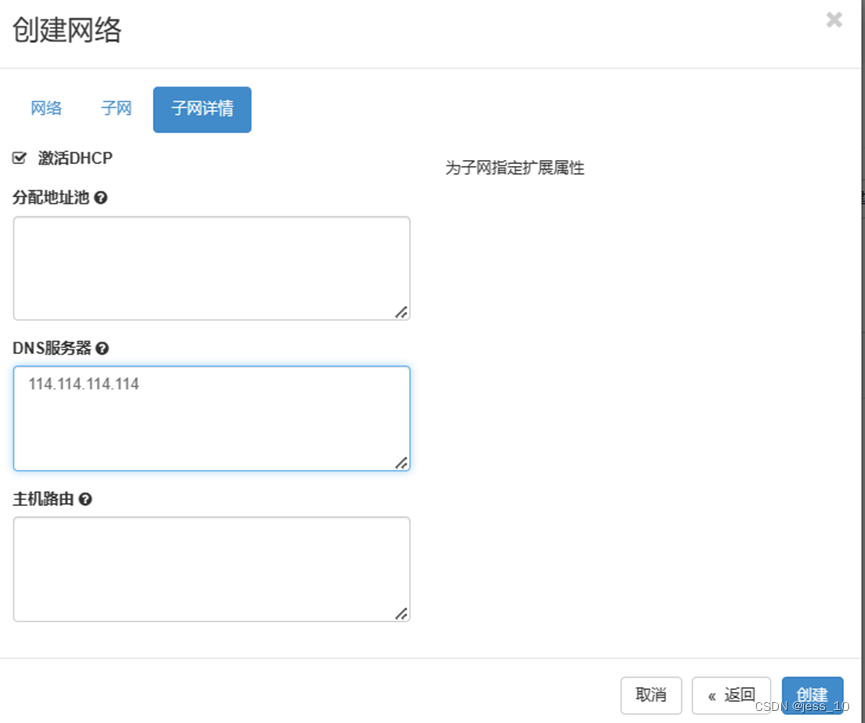Toggle the 激活DHCP checkbox
This screenshot has height=723, width=865.
[19, 158]
